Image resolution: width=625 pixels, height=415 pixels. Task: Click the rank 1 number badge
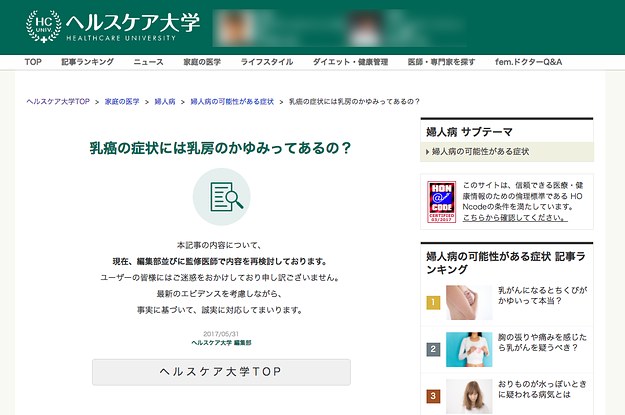433,302
